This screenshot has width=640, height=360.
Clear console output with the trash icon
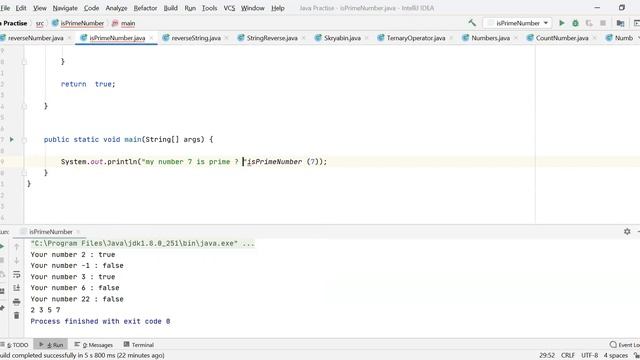click(17, 316)
